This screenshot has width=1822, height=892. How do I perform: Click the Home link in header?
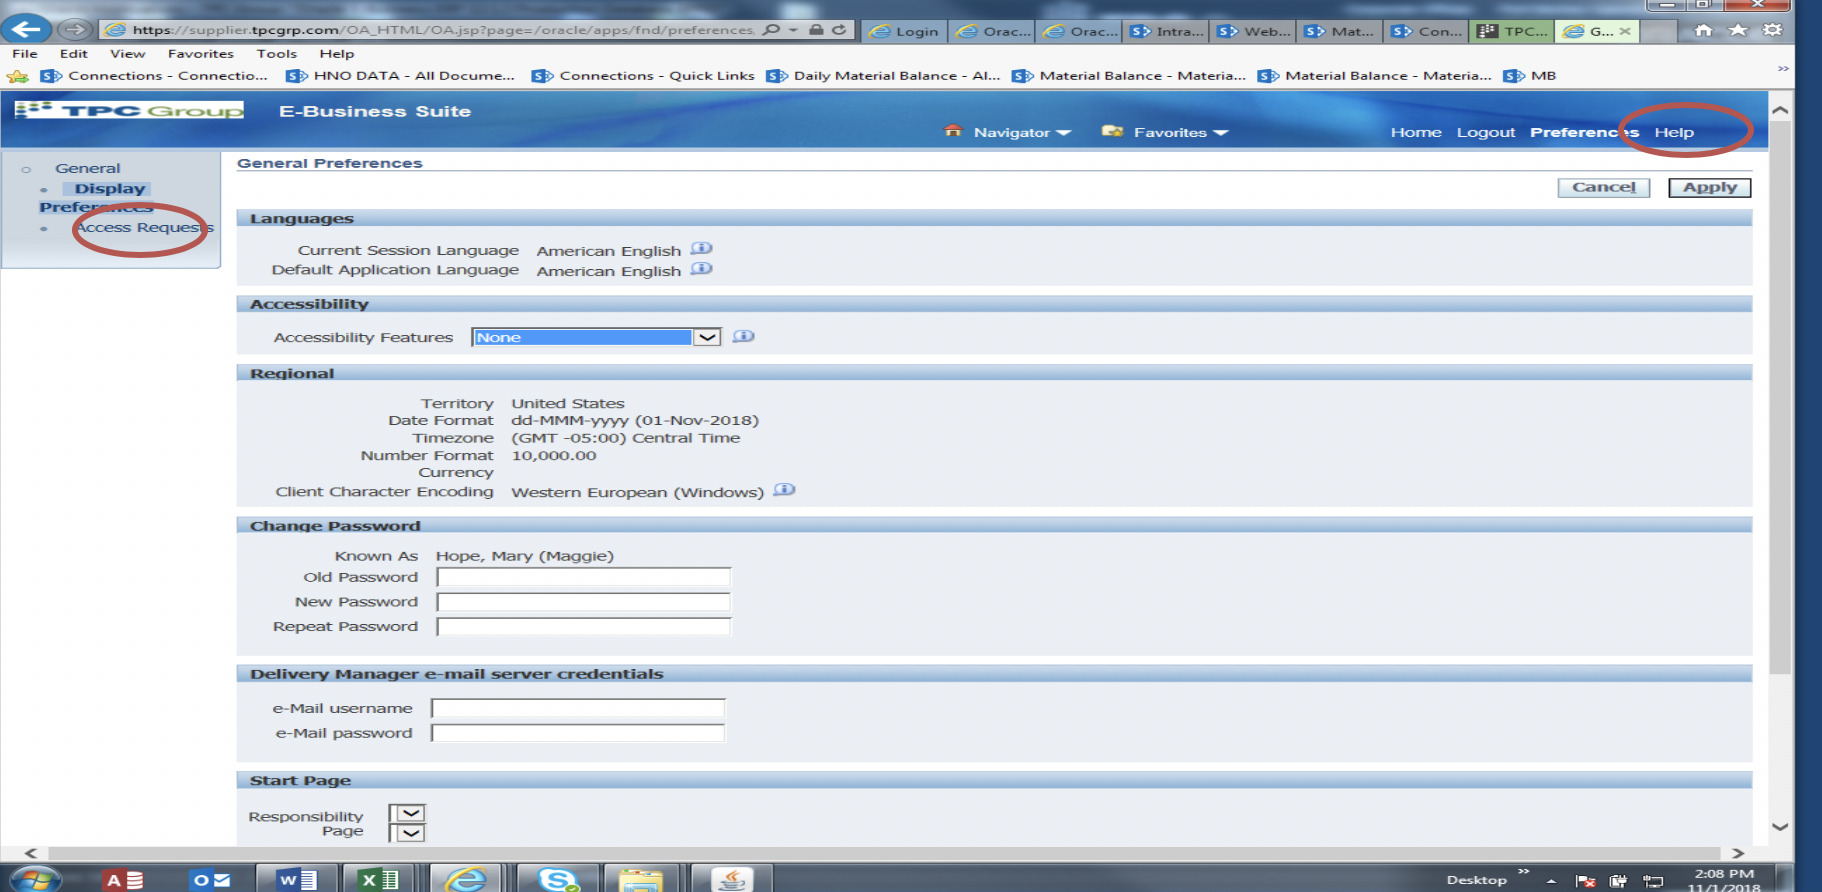[x=1416, y=132]
